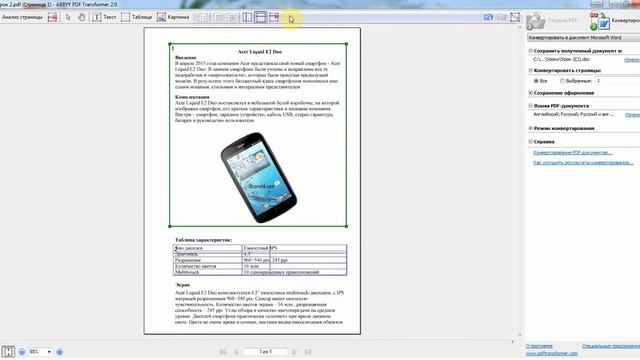Expand the 'Режим конвертирования' section
The height and width of the screenshot is (360, 640).
pos(531,128)
